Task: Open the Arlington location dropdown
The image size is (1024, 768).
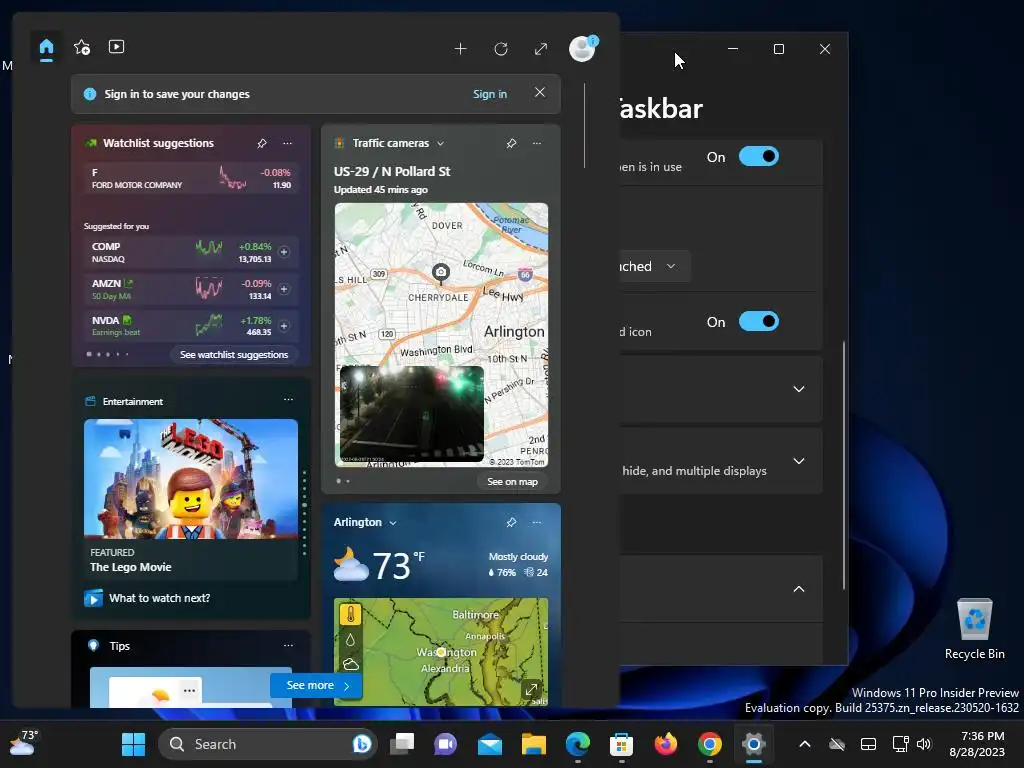Action: click(392, 523)
